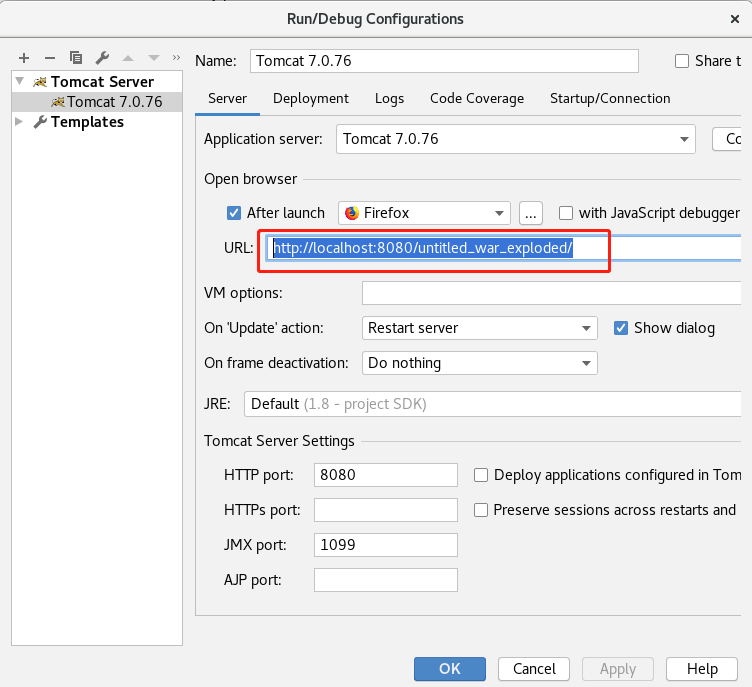The height and width of the screenshot is (687, 752).
Task: Click the Apply button
Action: point(618,669)
